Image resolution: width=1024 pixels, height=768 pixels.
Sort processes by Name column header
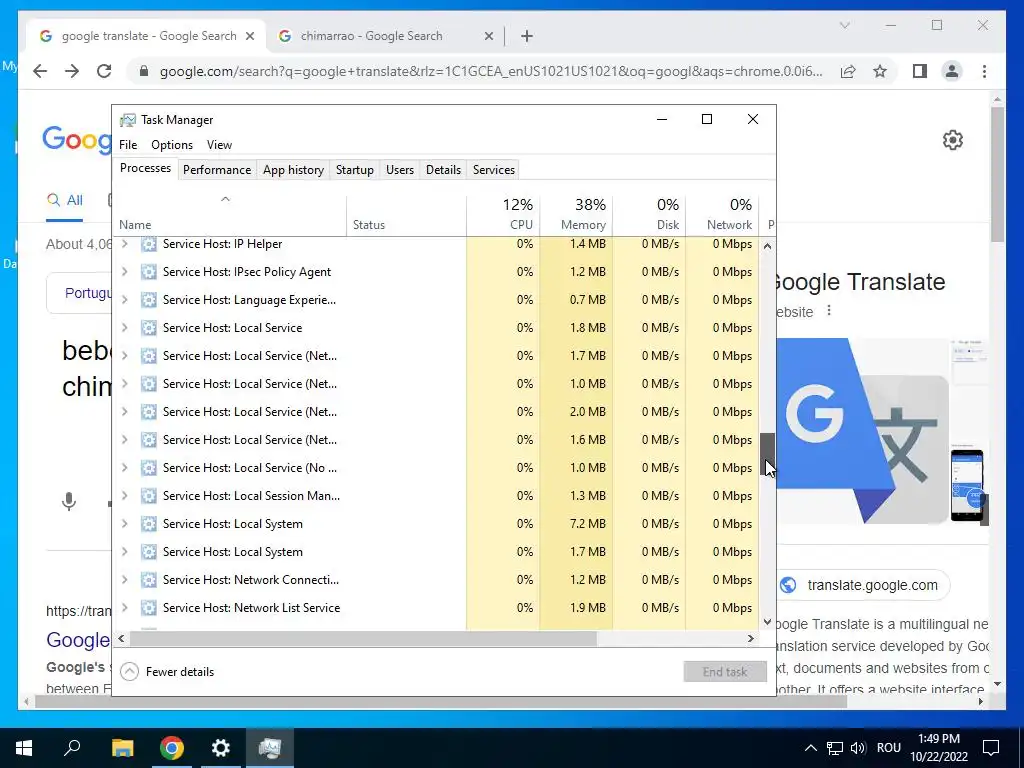229,215
